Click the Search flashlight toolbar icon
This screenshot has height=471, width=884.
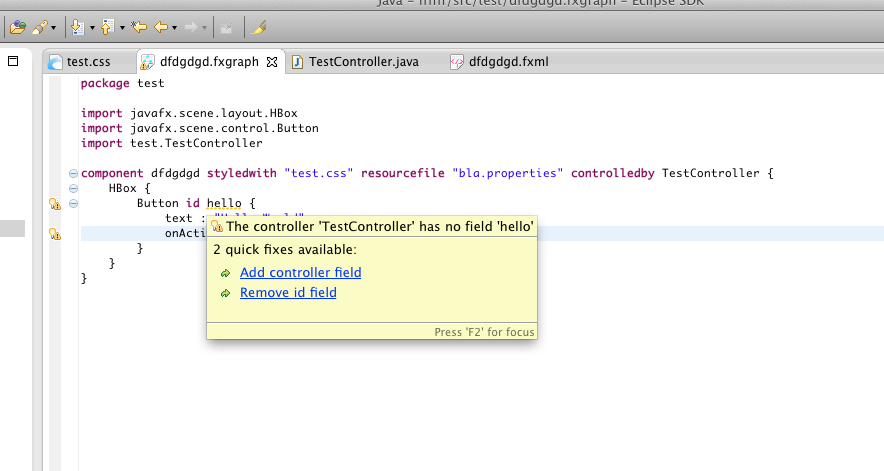click(40, 27)
